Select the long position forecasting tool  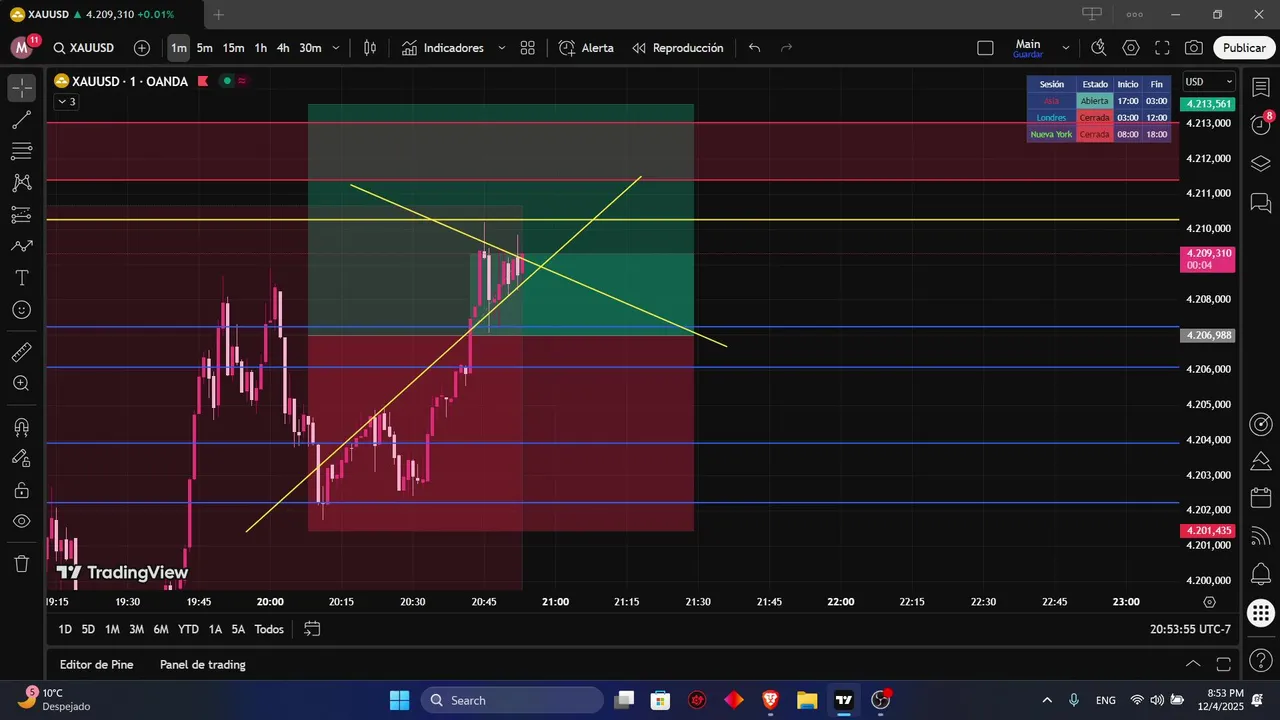[x=22, y=214]
